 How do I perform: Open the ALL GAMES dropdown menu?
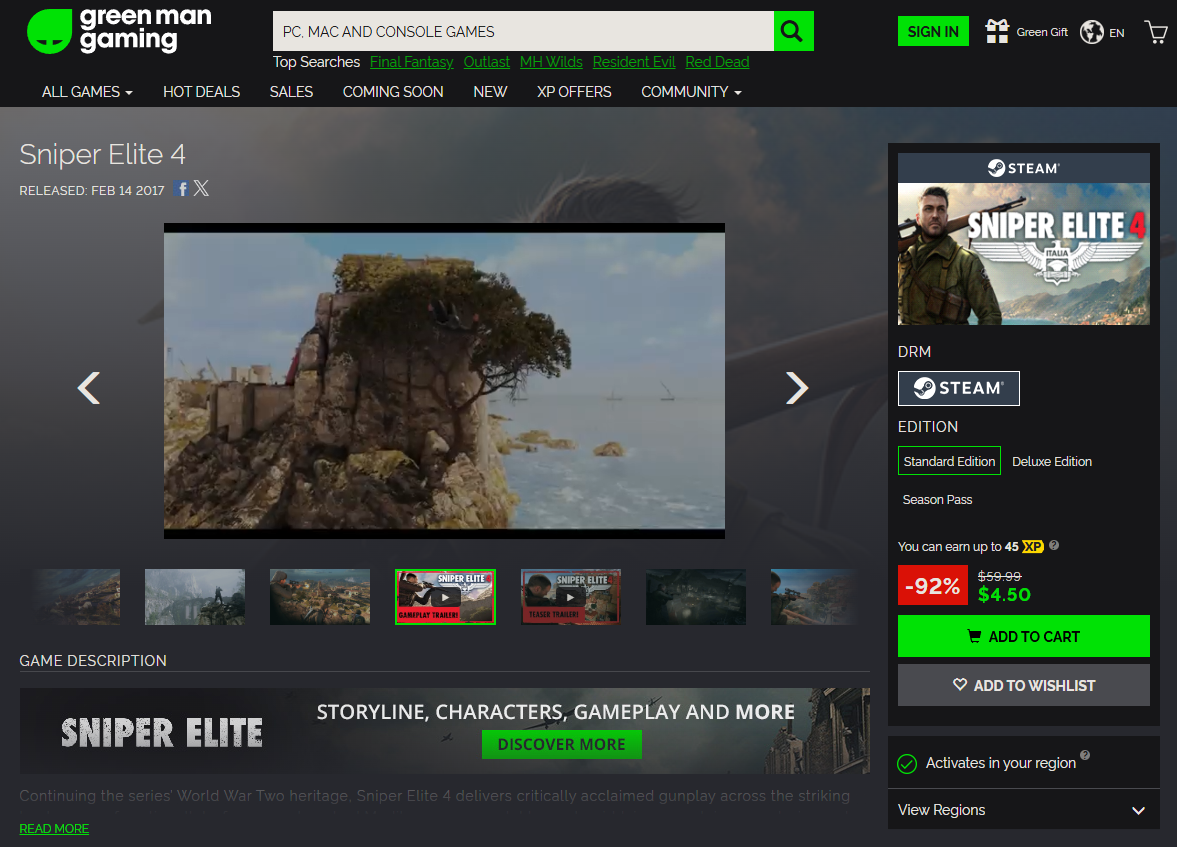[x=87, y=92]
